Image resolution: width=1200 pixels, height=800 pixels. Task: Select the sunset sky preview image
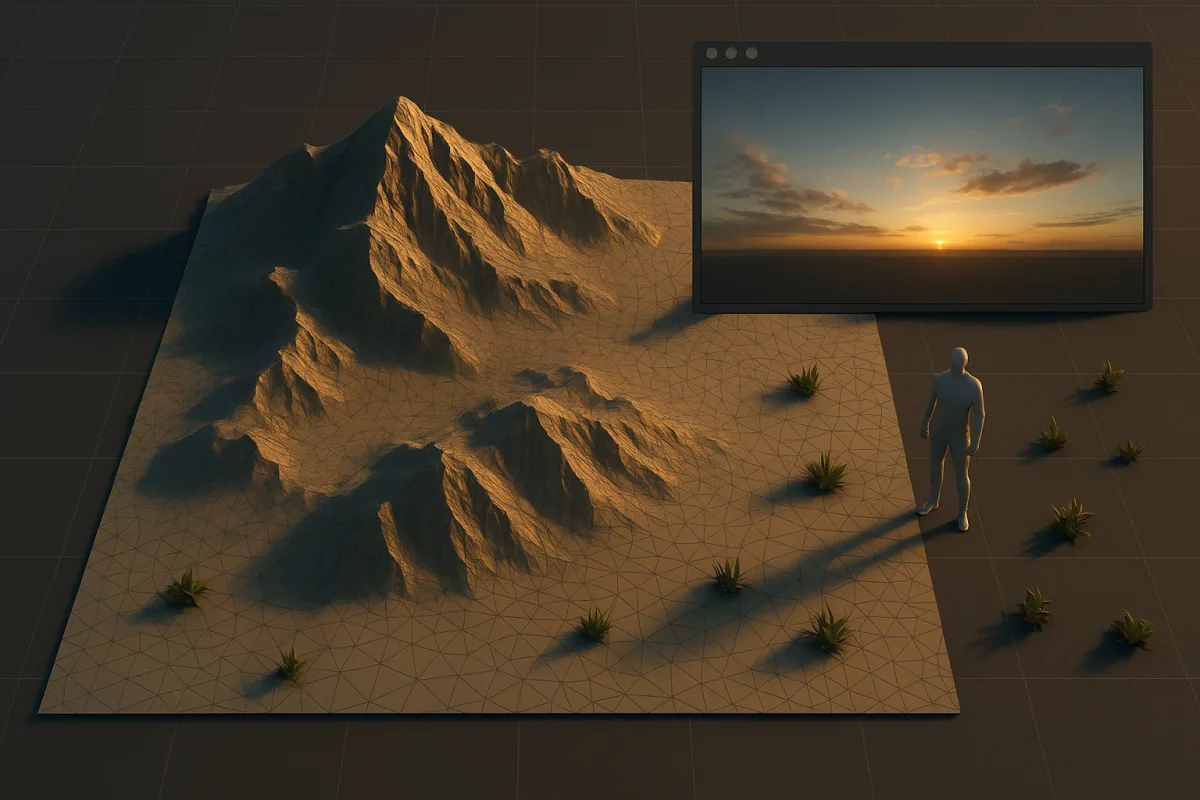point(922,184)
